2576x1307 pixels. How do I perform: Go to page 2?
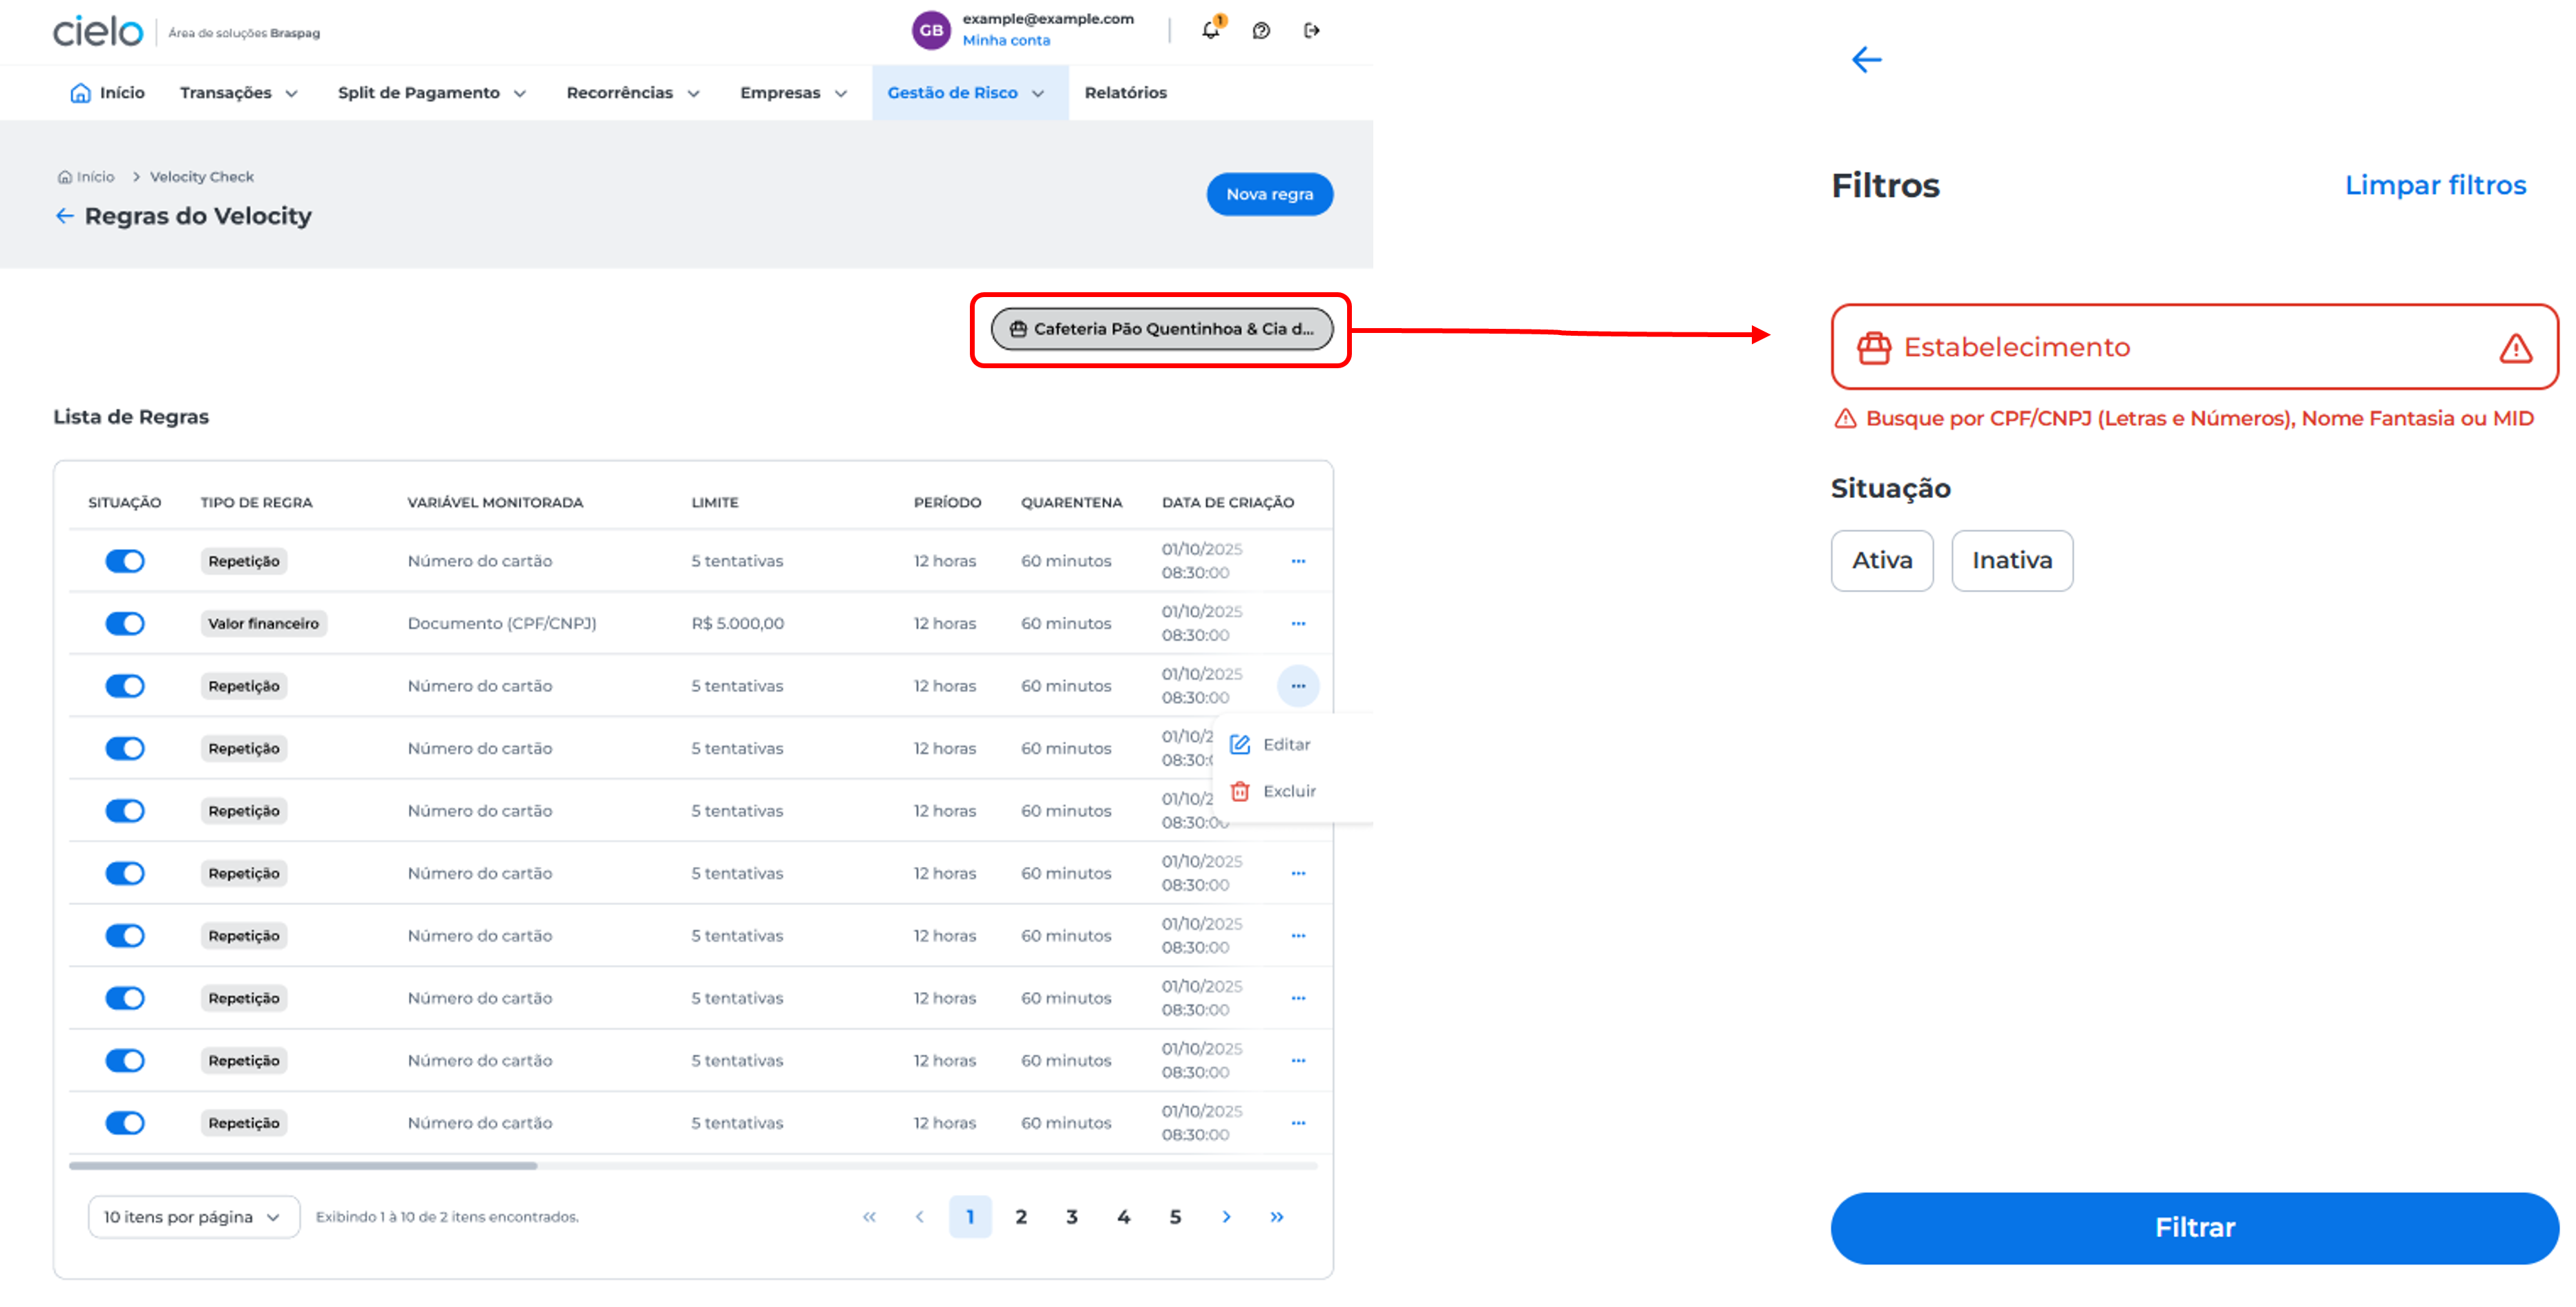pos(1021,1217)
